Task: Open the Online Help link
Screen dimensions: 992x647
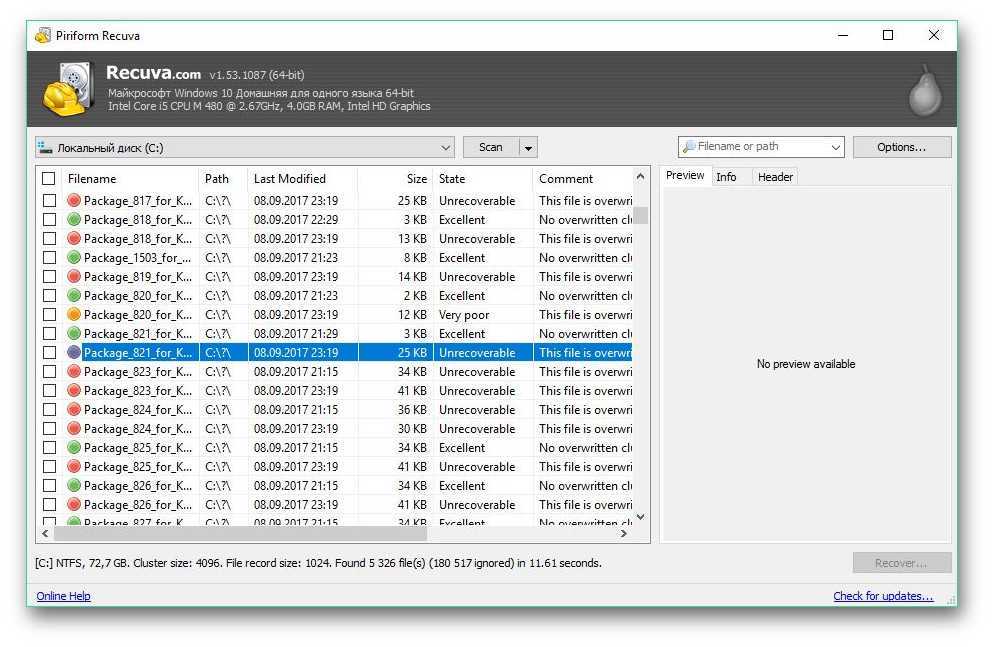Action: [x=63, y=596]
